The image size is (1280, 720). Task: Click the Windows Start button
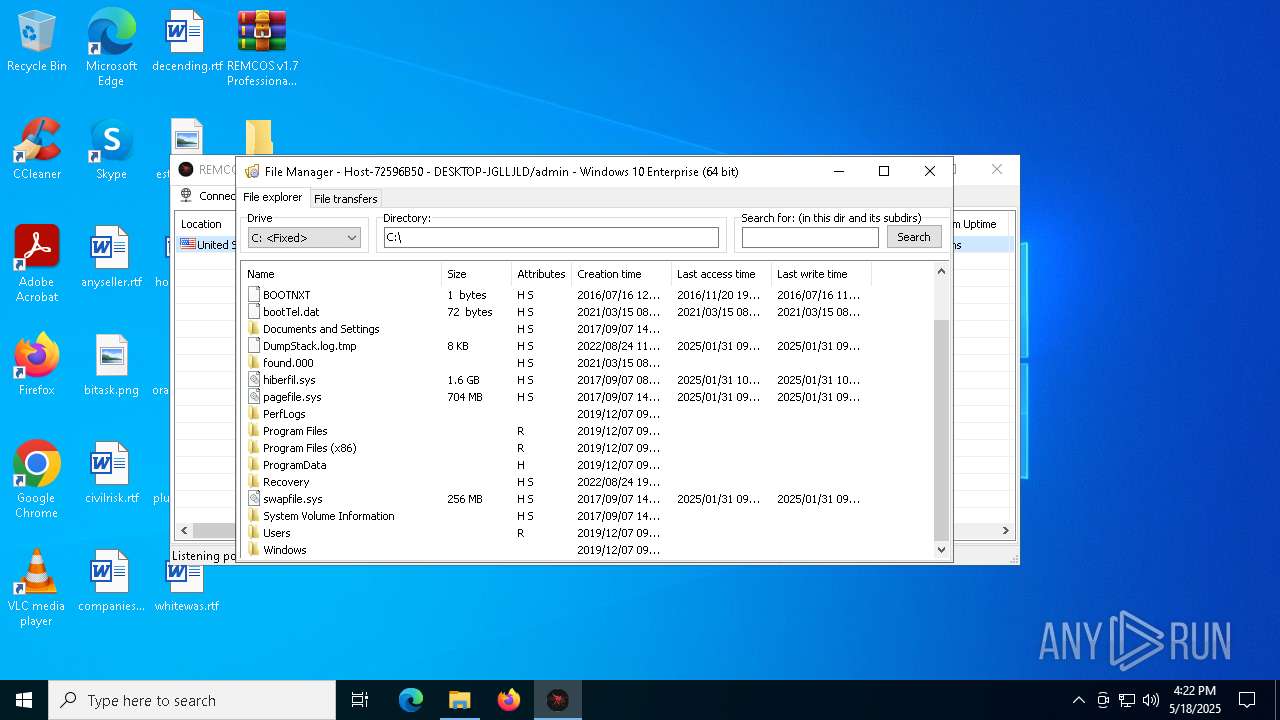24,700
